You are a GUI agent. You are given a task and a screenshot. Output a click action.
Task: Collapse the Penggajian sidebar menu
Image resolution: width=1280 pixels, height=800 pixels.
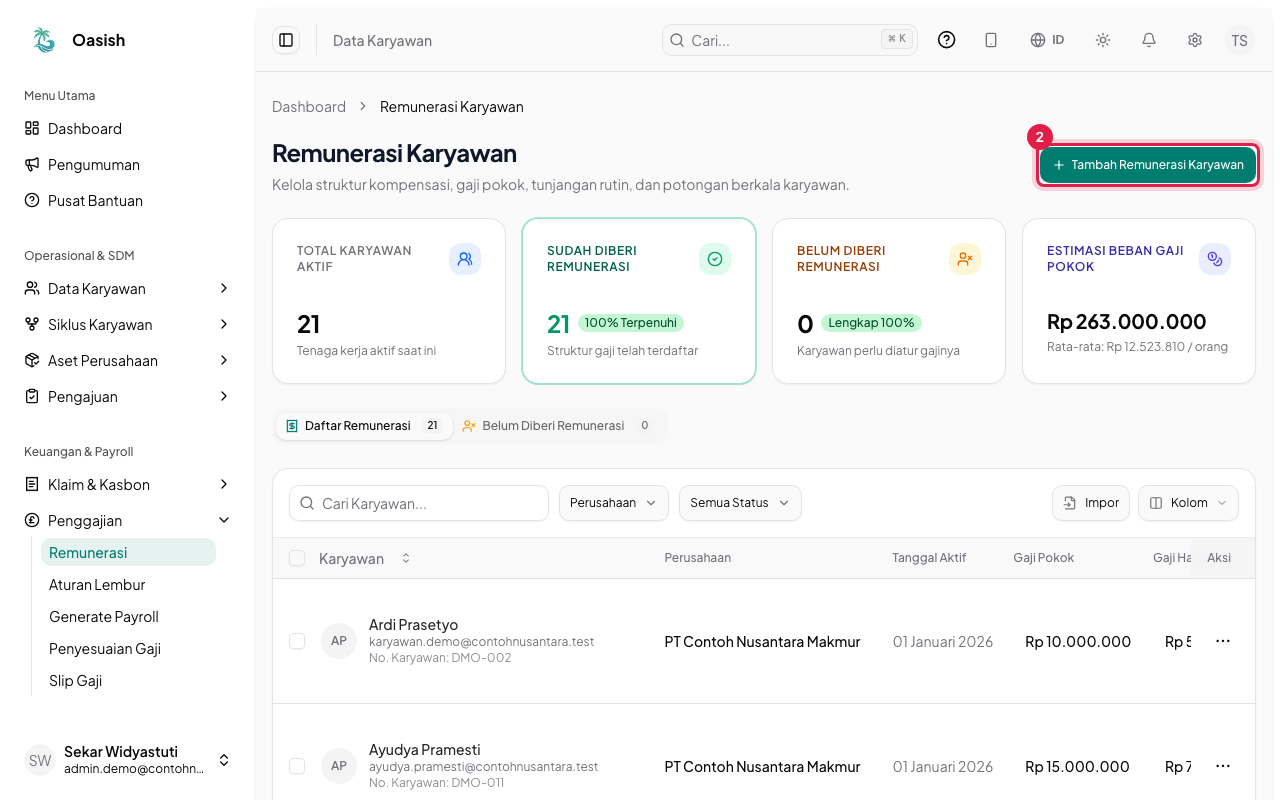pos(127,521)
